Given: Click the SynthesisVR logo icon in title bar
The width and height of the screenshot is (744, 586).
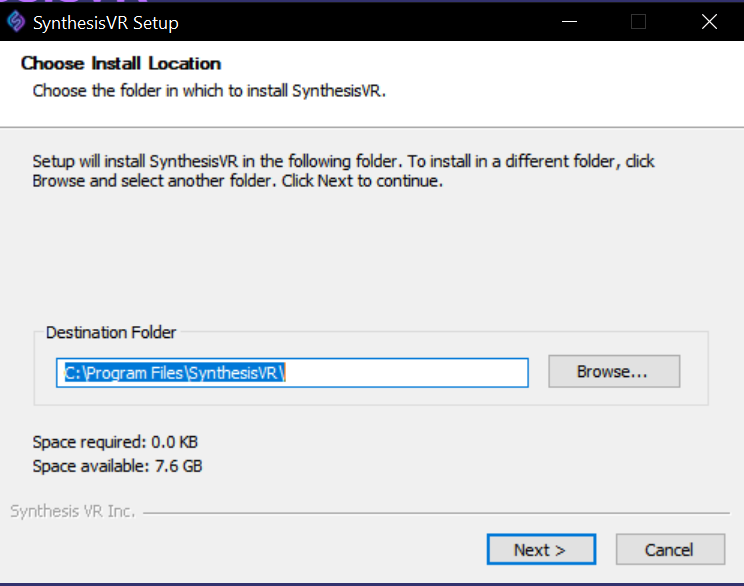Looking at the screenshot, I should (16, 22).
